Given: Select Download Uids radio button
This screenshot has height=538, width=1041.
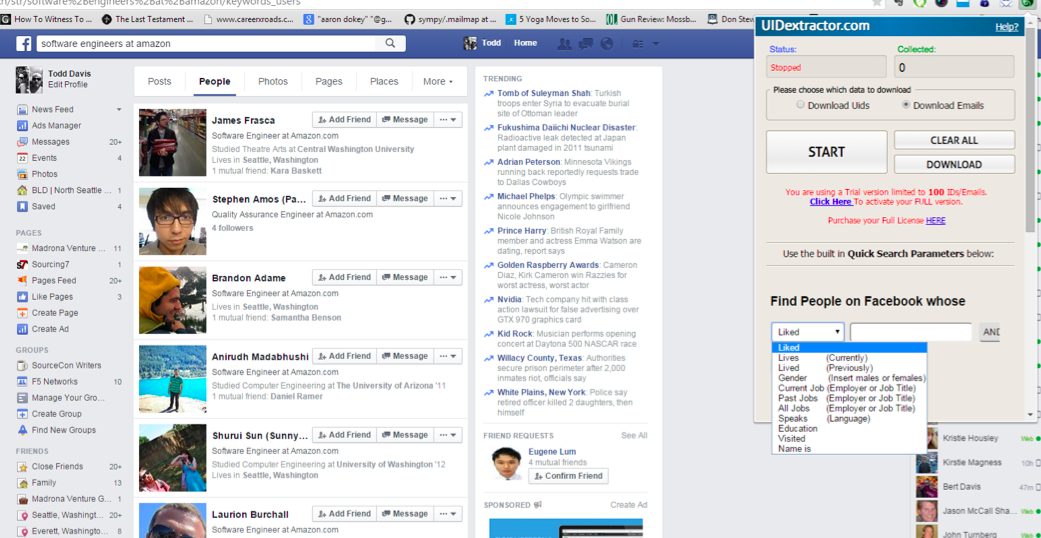Looking at the screenshot, I should tap(801, 105).
